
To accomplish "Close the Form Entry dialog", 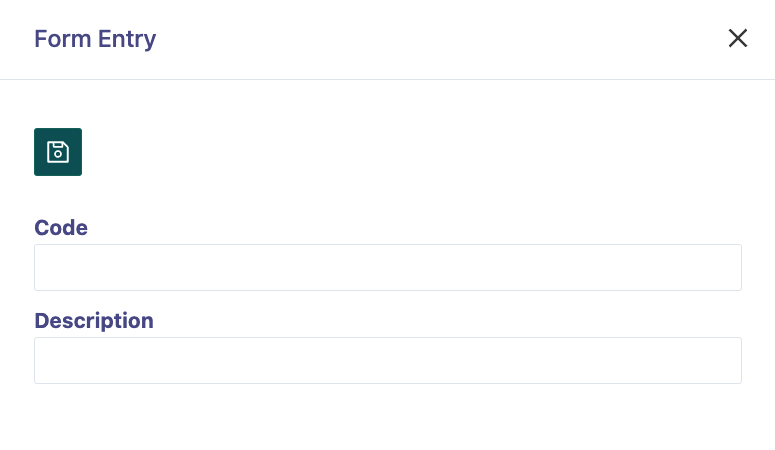I will click(738, 38).
